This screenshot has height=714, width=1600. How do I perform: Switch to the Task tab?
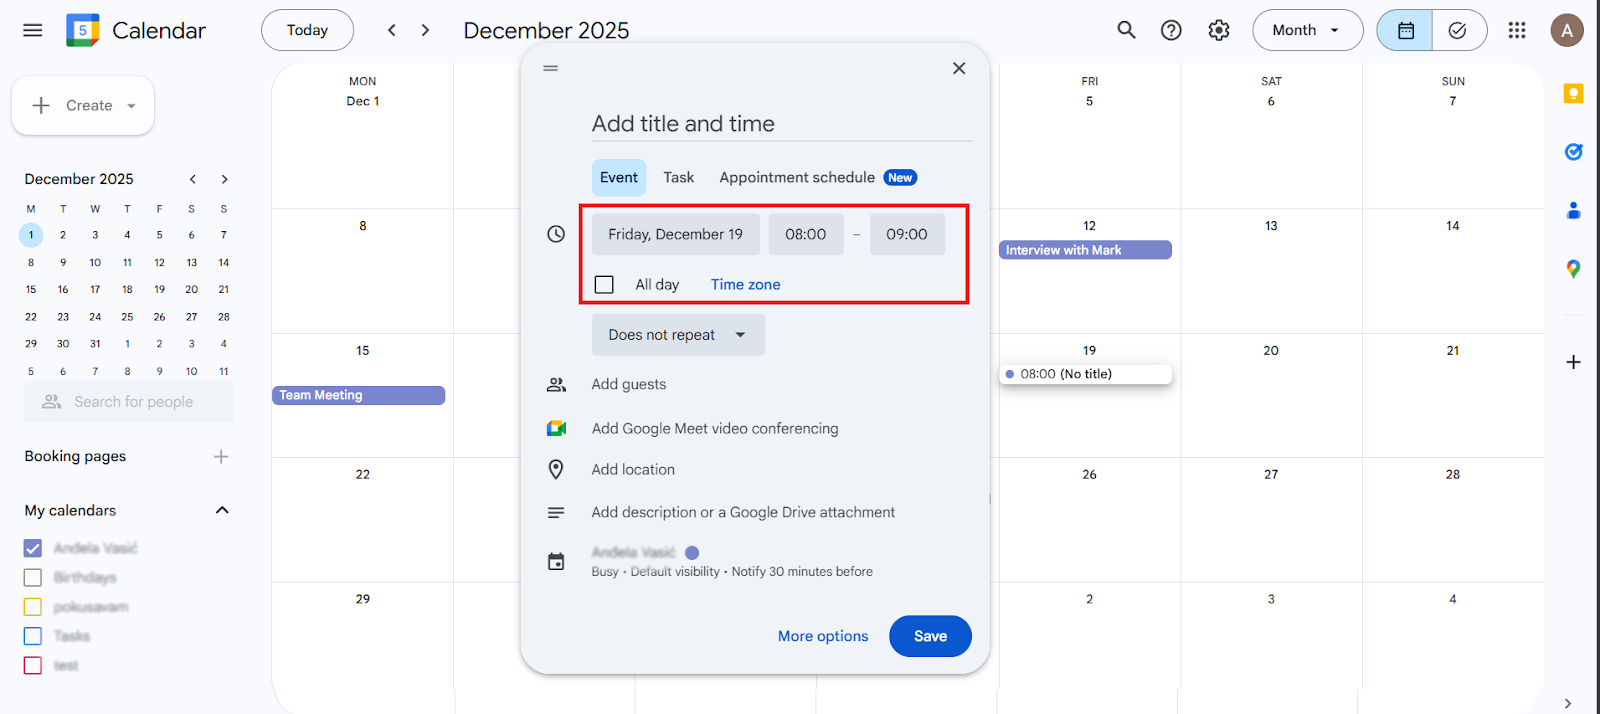[x=678, y=177]
